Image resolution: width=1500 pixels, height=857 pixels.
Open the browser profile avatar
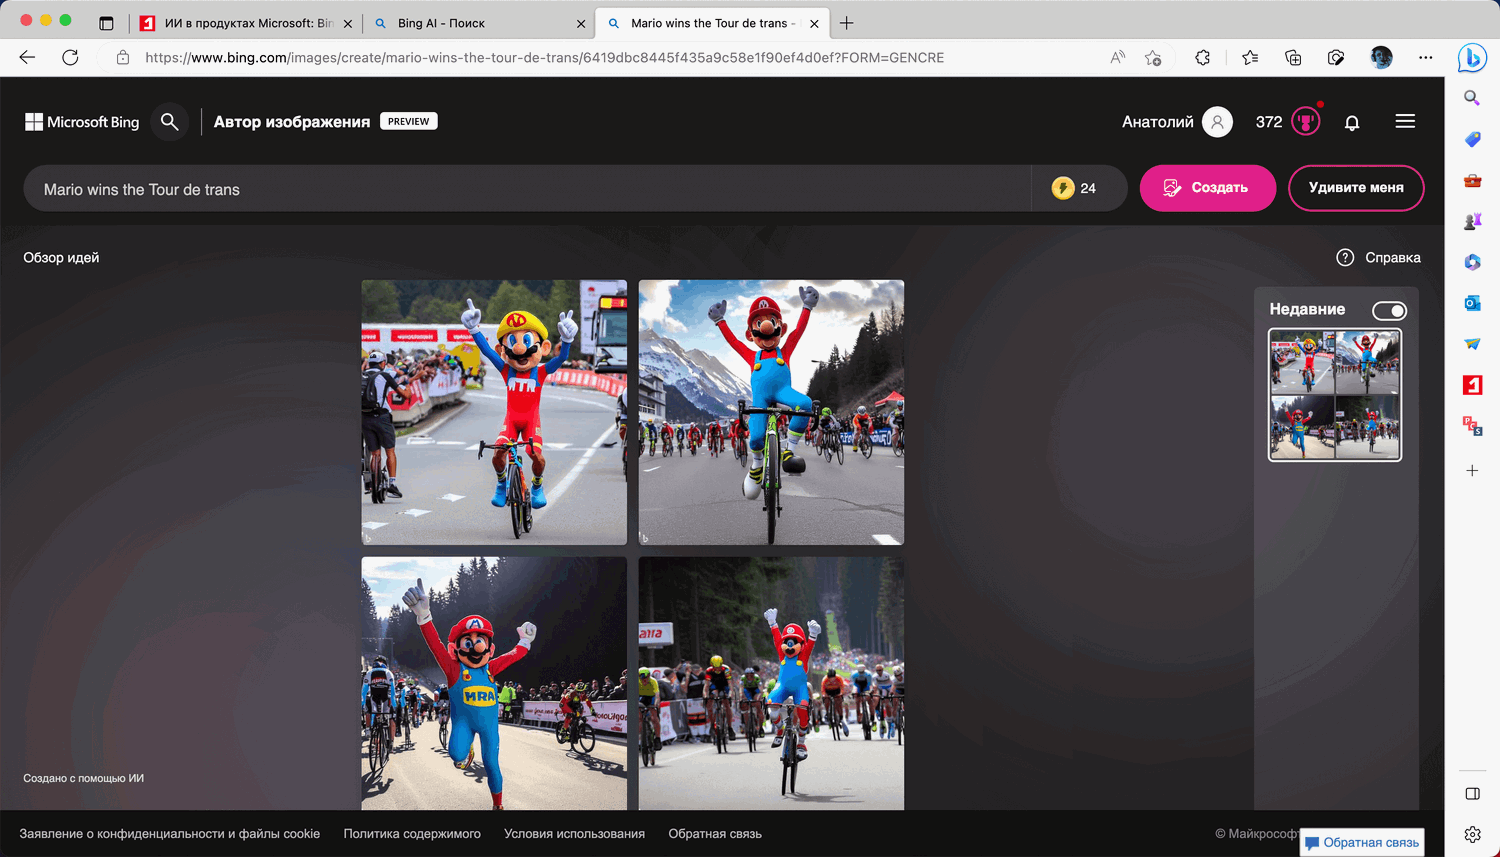coord(1381,57)
